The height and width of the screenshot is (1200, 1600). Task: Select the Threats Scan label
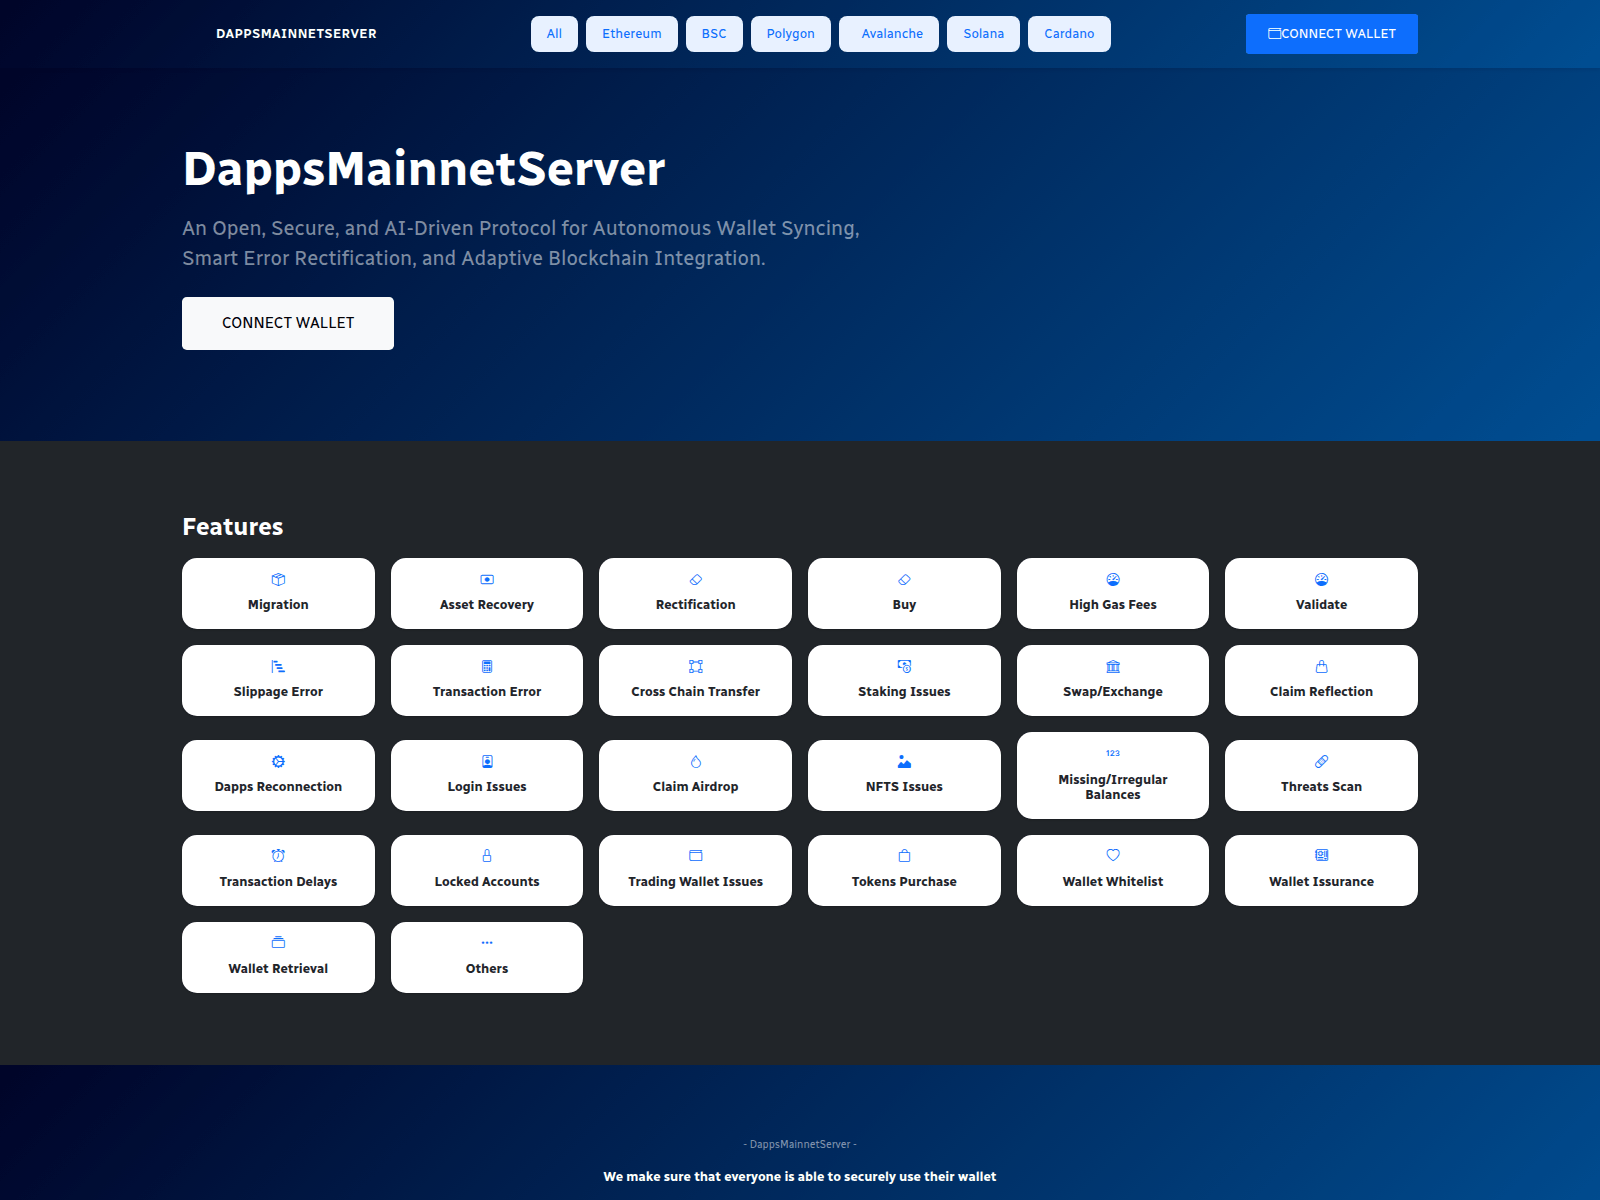point(1322,787)
